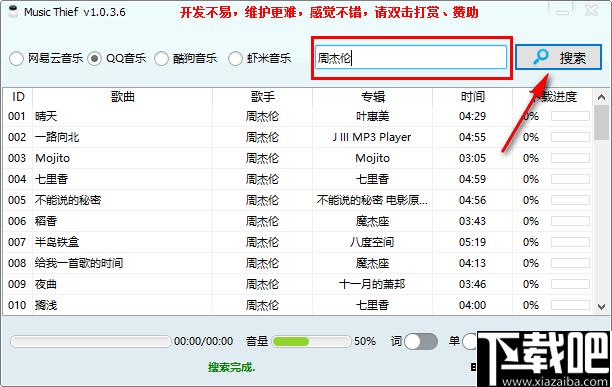Click the 搜索完成 status text
Screen dimensions: 612x387
coord(231,367)
